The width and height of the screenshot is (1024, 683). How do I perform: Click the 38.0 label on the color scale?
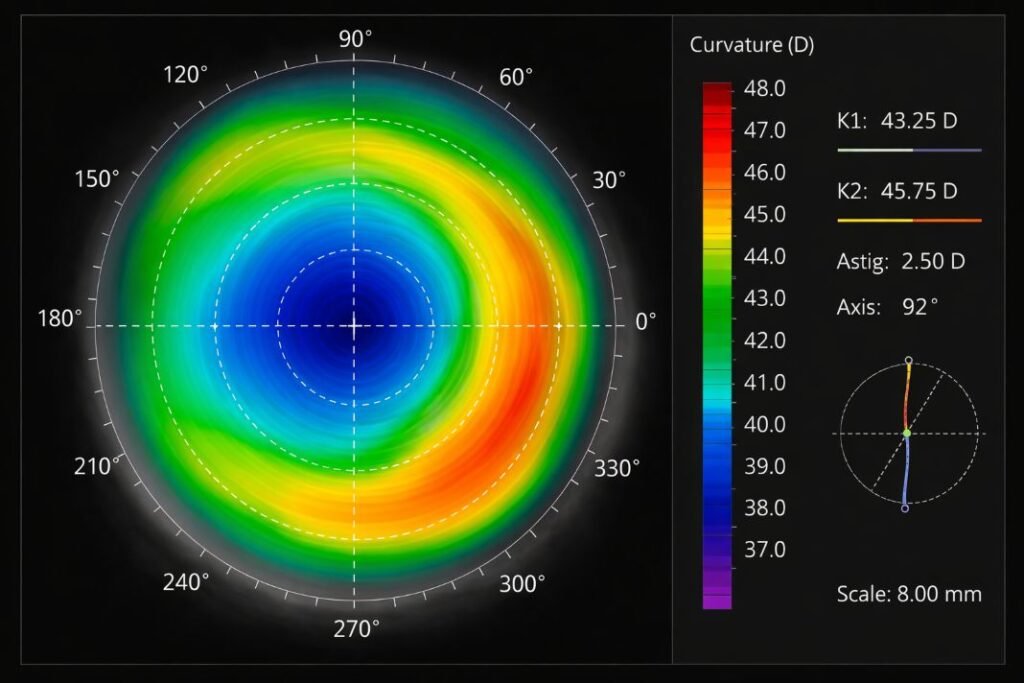click(x=765, y=507)
